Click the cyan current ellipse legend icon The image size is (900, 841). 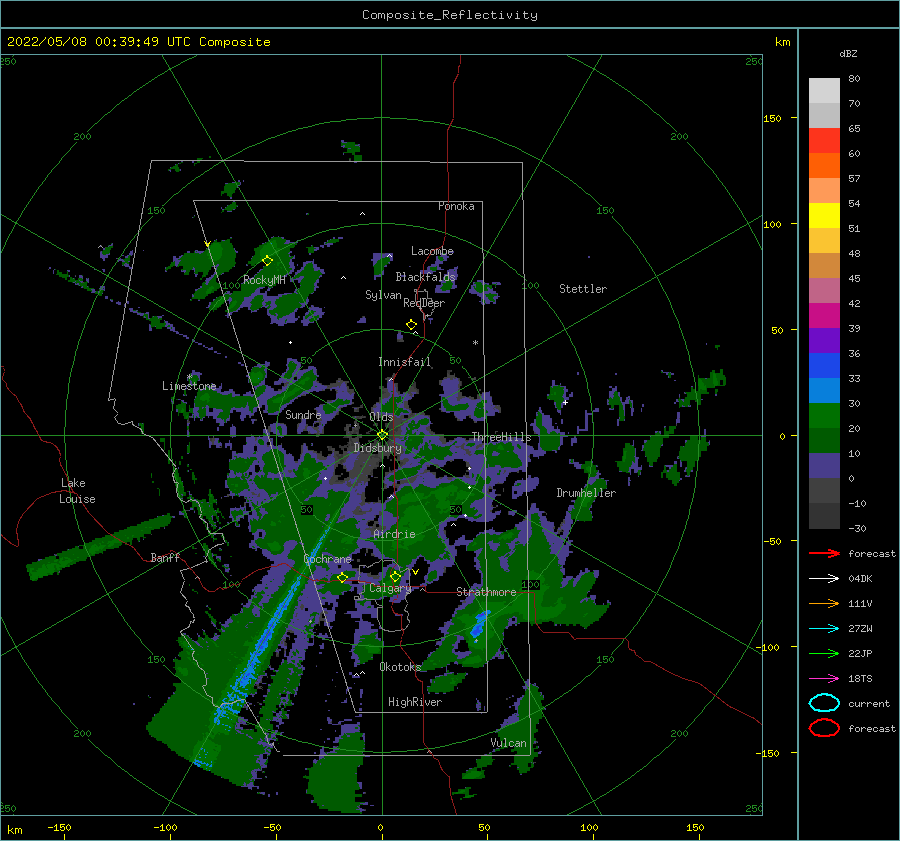(824, 703)
